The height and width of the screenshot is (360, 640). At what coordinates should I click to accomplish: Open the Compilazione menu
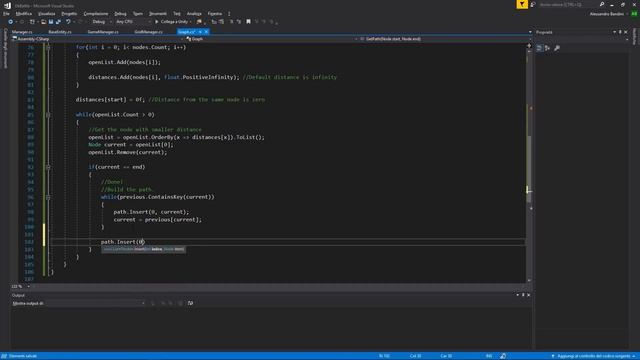[96, 13]
